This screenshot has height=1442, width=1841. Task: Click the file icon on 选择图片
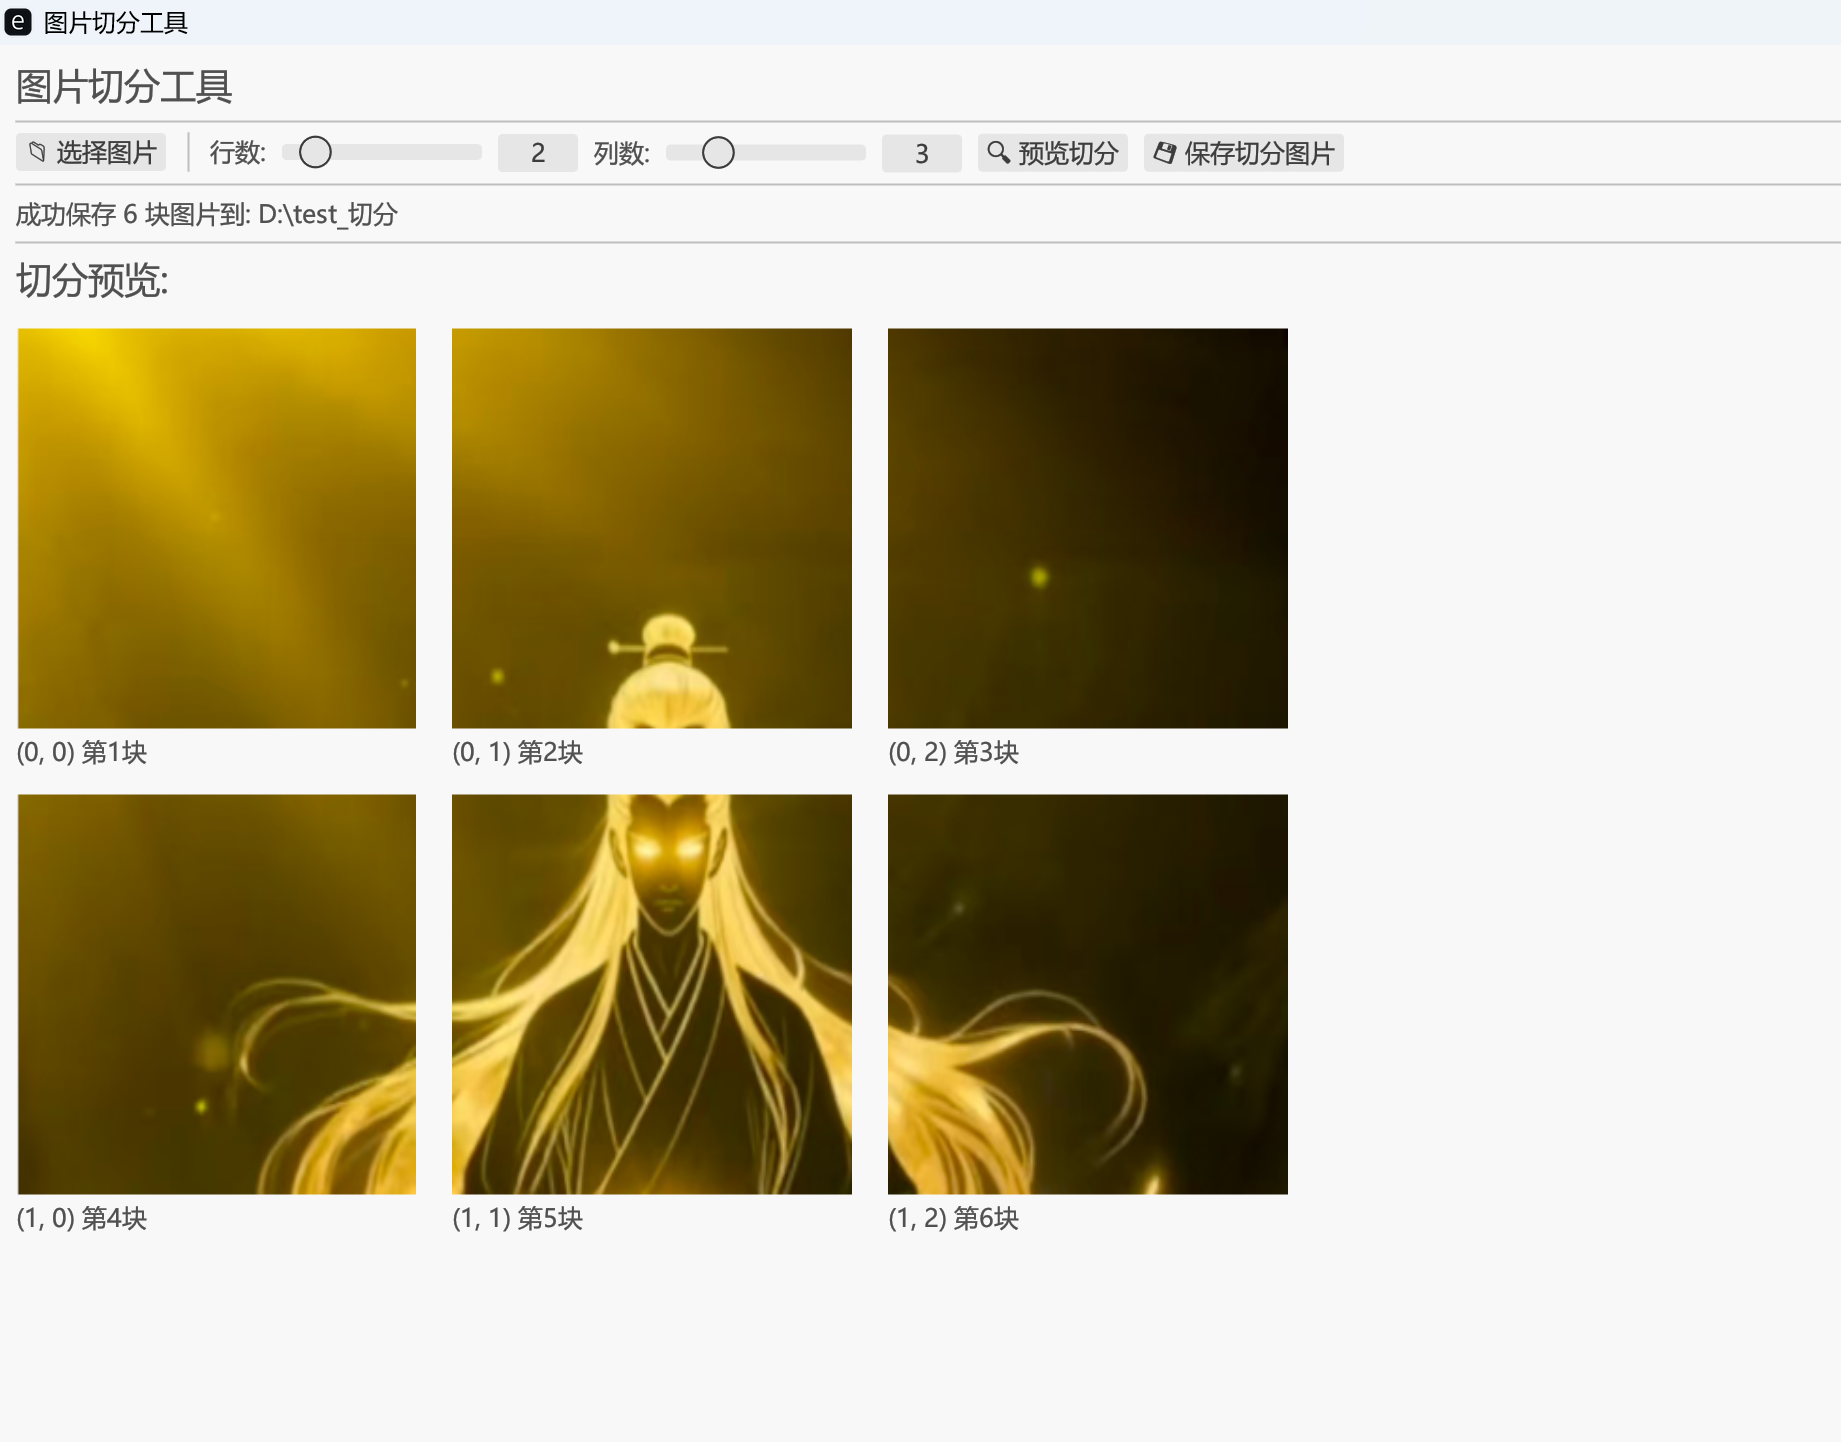click(x=37, y=152)
